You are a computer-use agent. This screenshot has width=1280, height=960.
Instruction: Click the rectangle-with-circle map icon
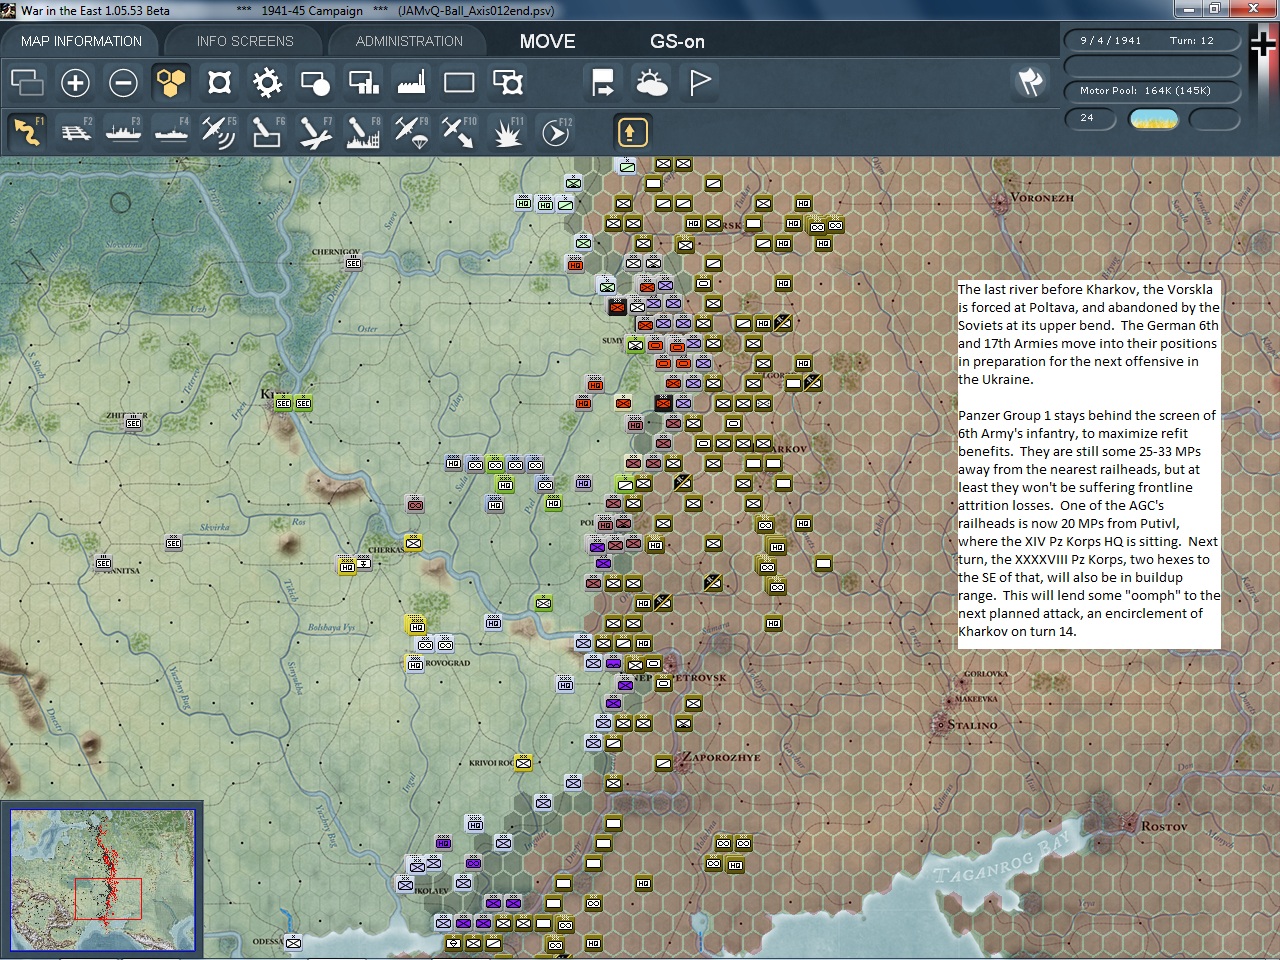pyautogui.click(x=315, y=82)
